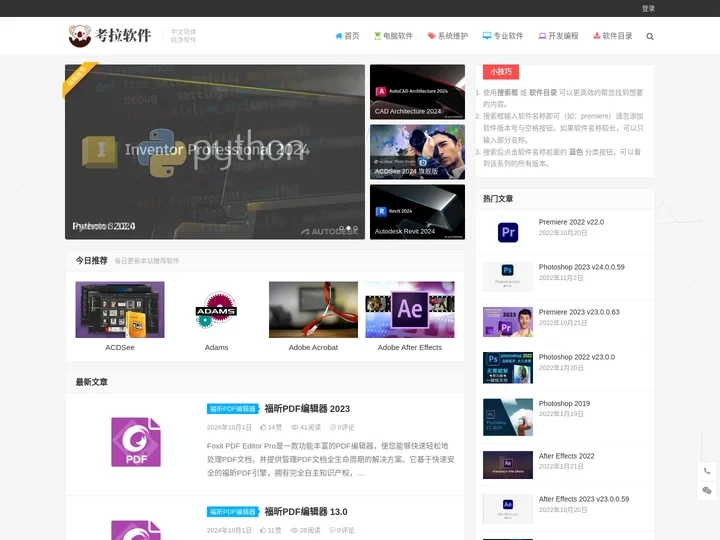Screen dimensions: 720x540
Task: Open CAD Architecture 2024 thumbnail
Action: 417,92
